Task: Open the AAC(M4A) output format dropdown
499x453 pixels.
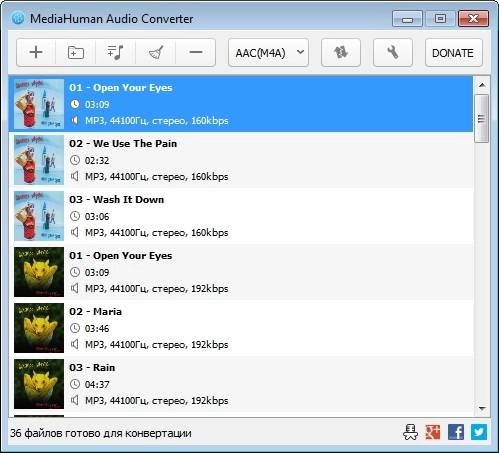Action: pyautogui.click(x=268, y=53)
